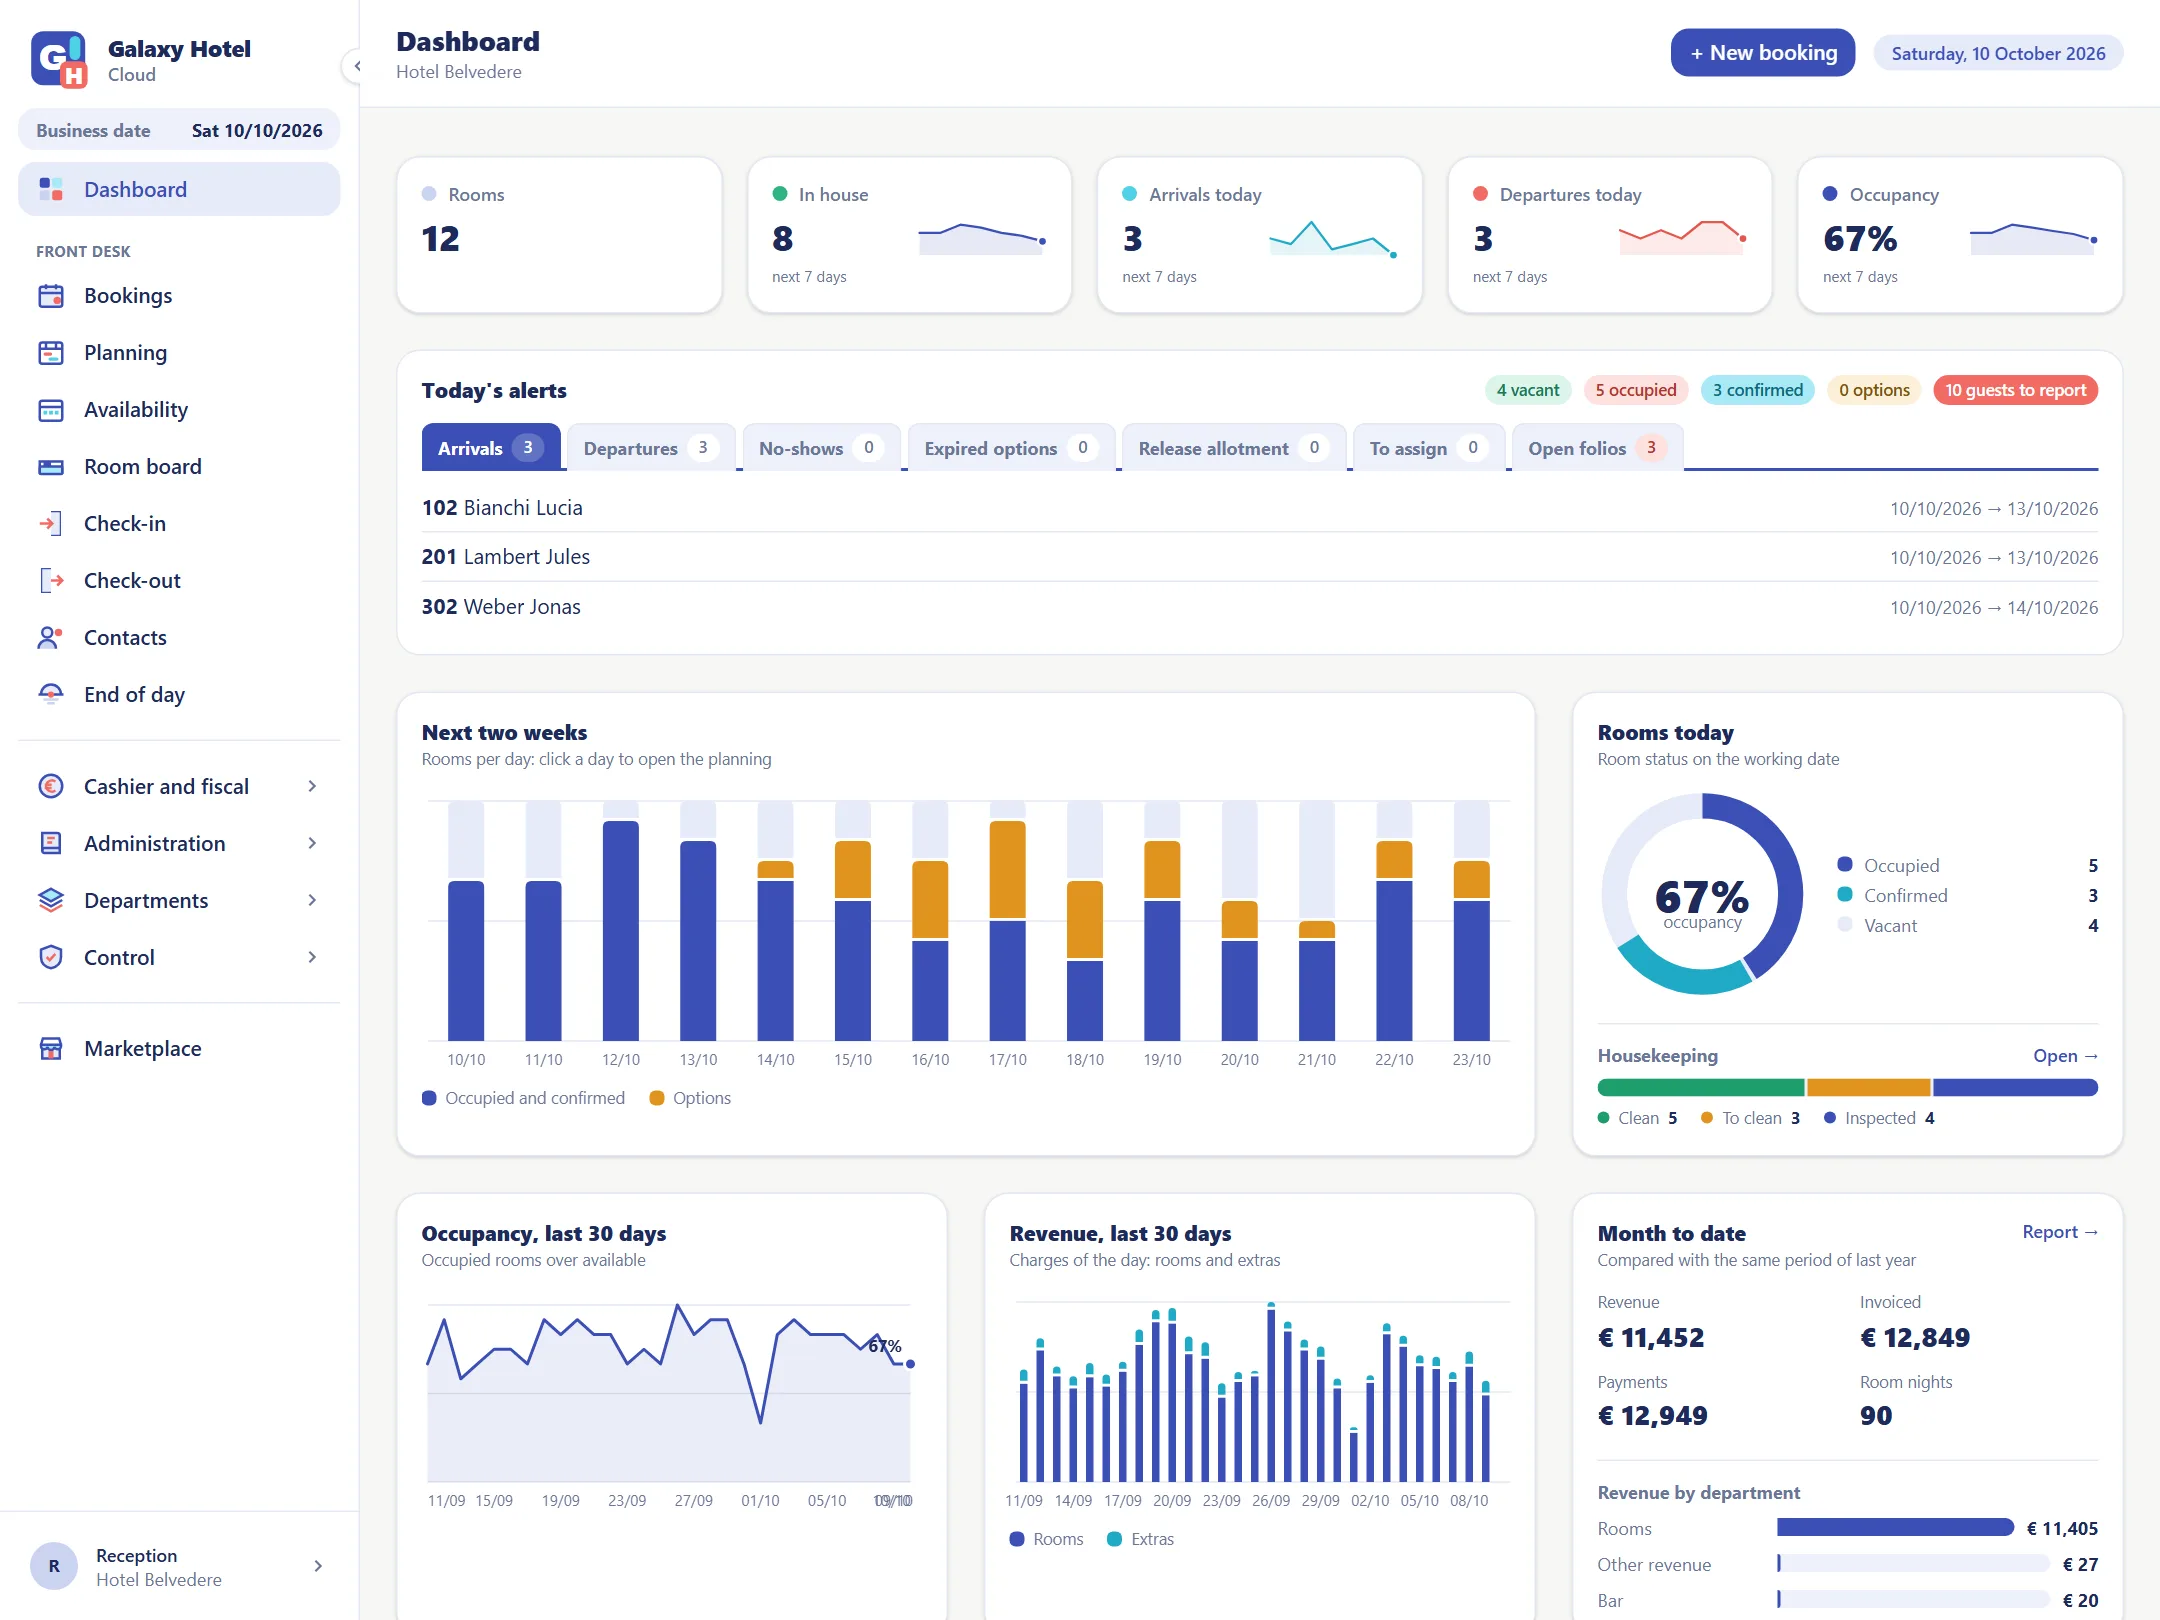2160x1620 pixels.
Task: Open the Housekeeping link
Action: 2065,1056
